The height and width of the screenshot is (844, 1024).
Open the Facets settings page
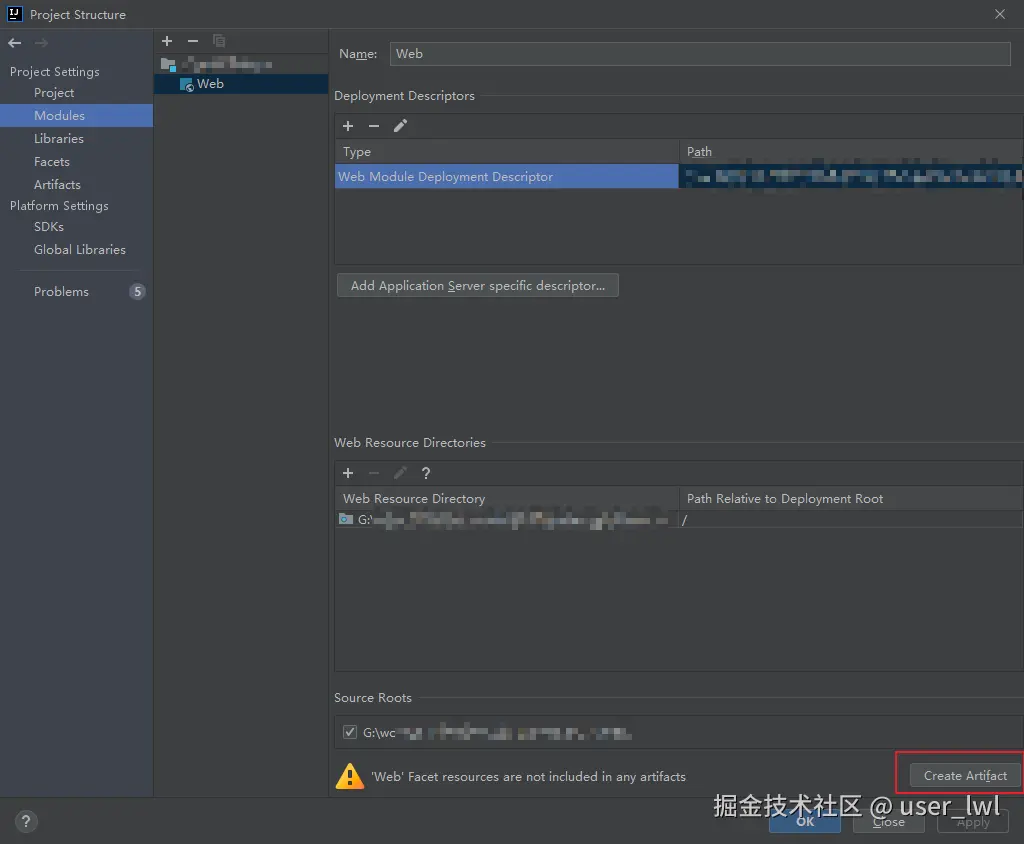click(x=52, y=161)
